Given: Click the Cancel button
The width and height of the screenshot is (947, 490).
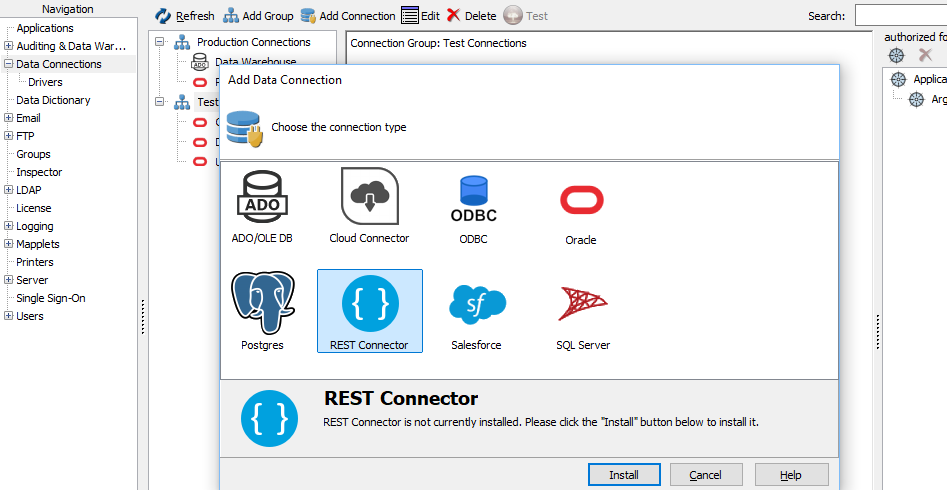Looking at the screenshot, I should (705, 475).
